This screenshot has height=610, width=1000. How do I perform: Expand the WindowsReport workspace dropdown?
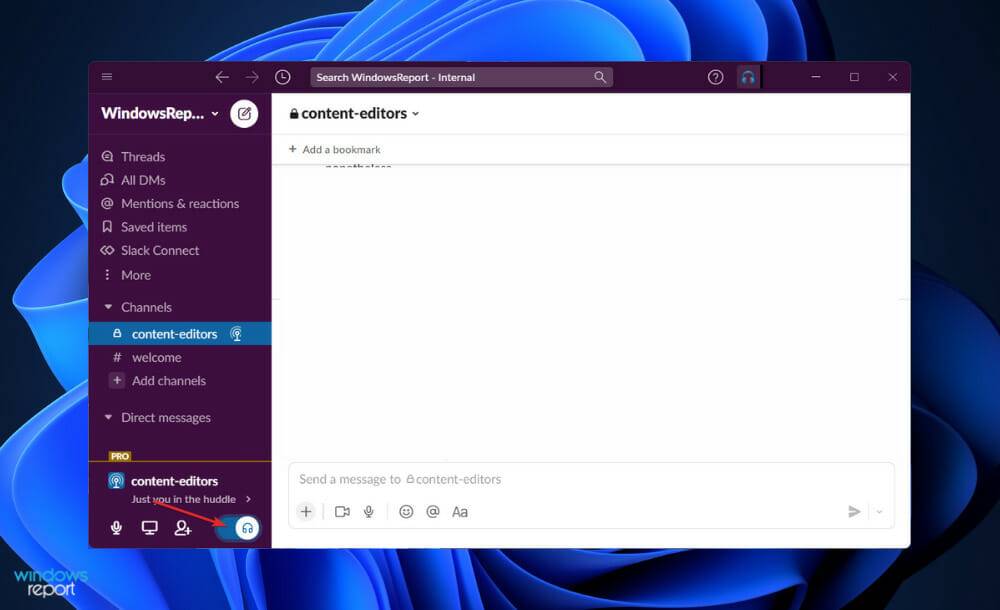point(160,114)
